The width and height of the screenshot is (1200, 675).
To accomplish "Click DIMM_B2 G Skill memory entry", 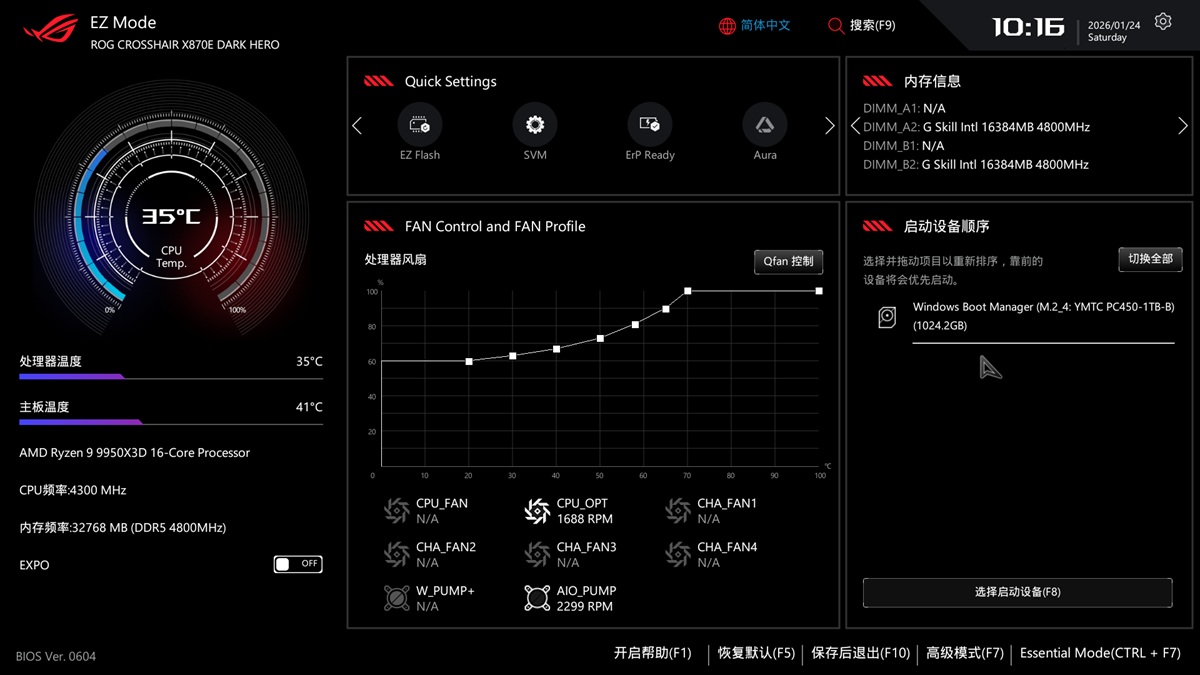I will 976,165.
